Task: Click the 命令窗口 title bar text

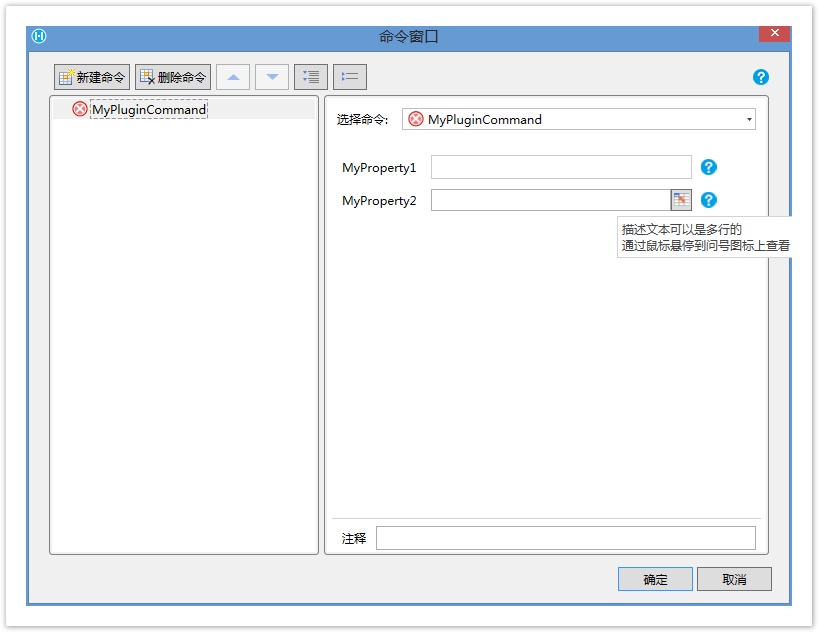Action: click(409, 37)
